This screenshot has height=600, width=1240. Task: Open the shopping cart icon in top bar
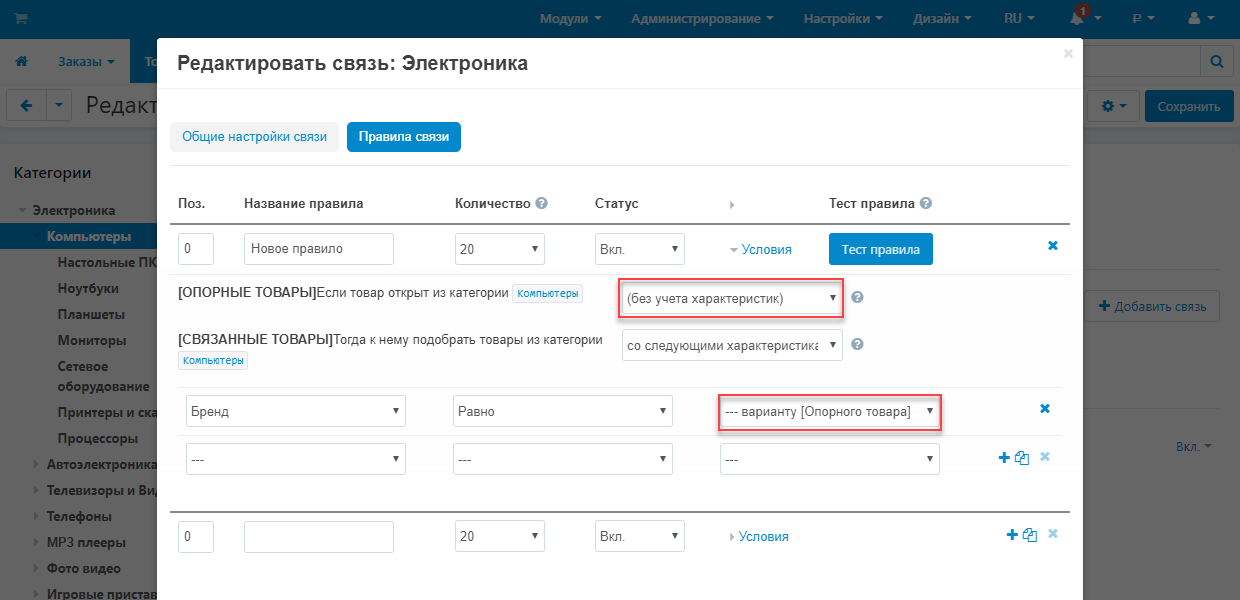[x=21, y=18]
